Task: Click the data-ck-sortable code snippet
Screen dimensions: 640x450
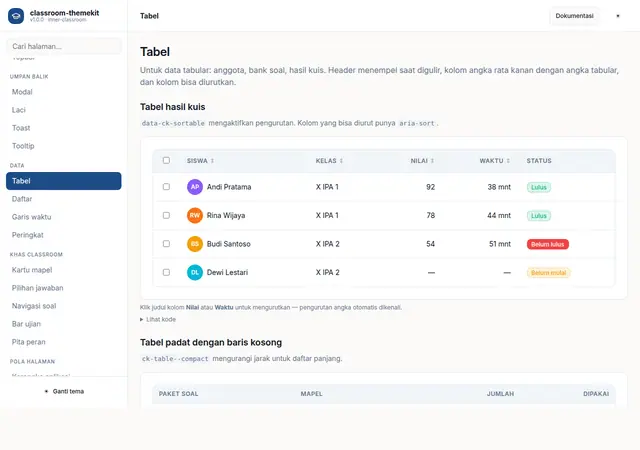Action: [x=173, y=123]
